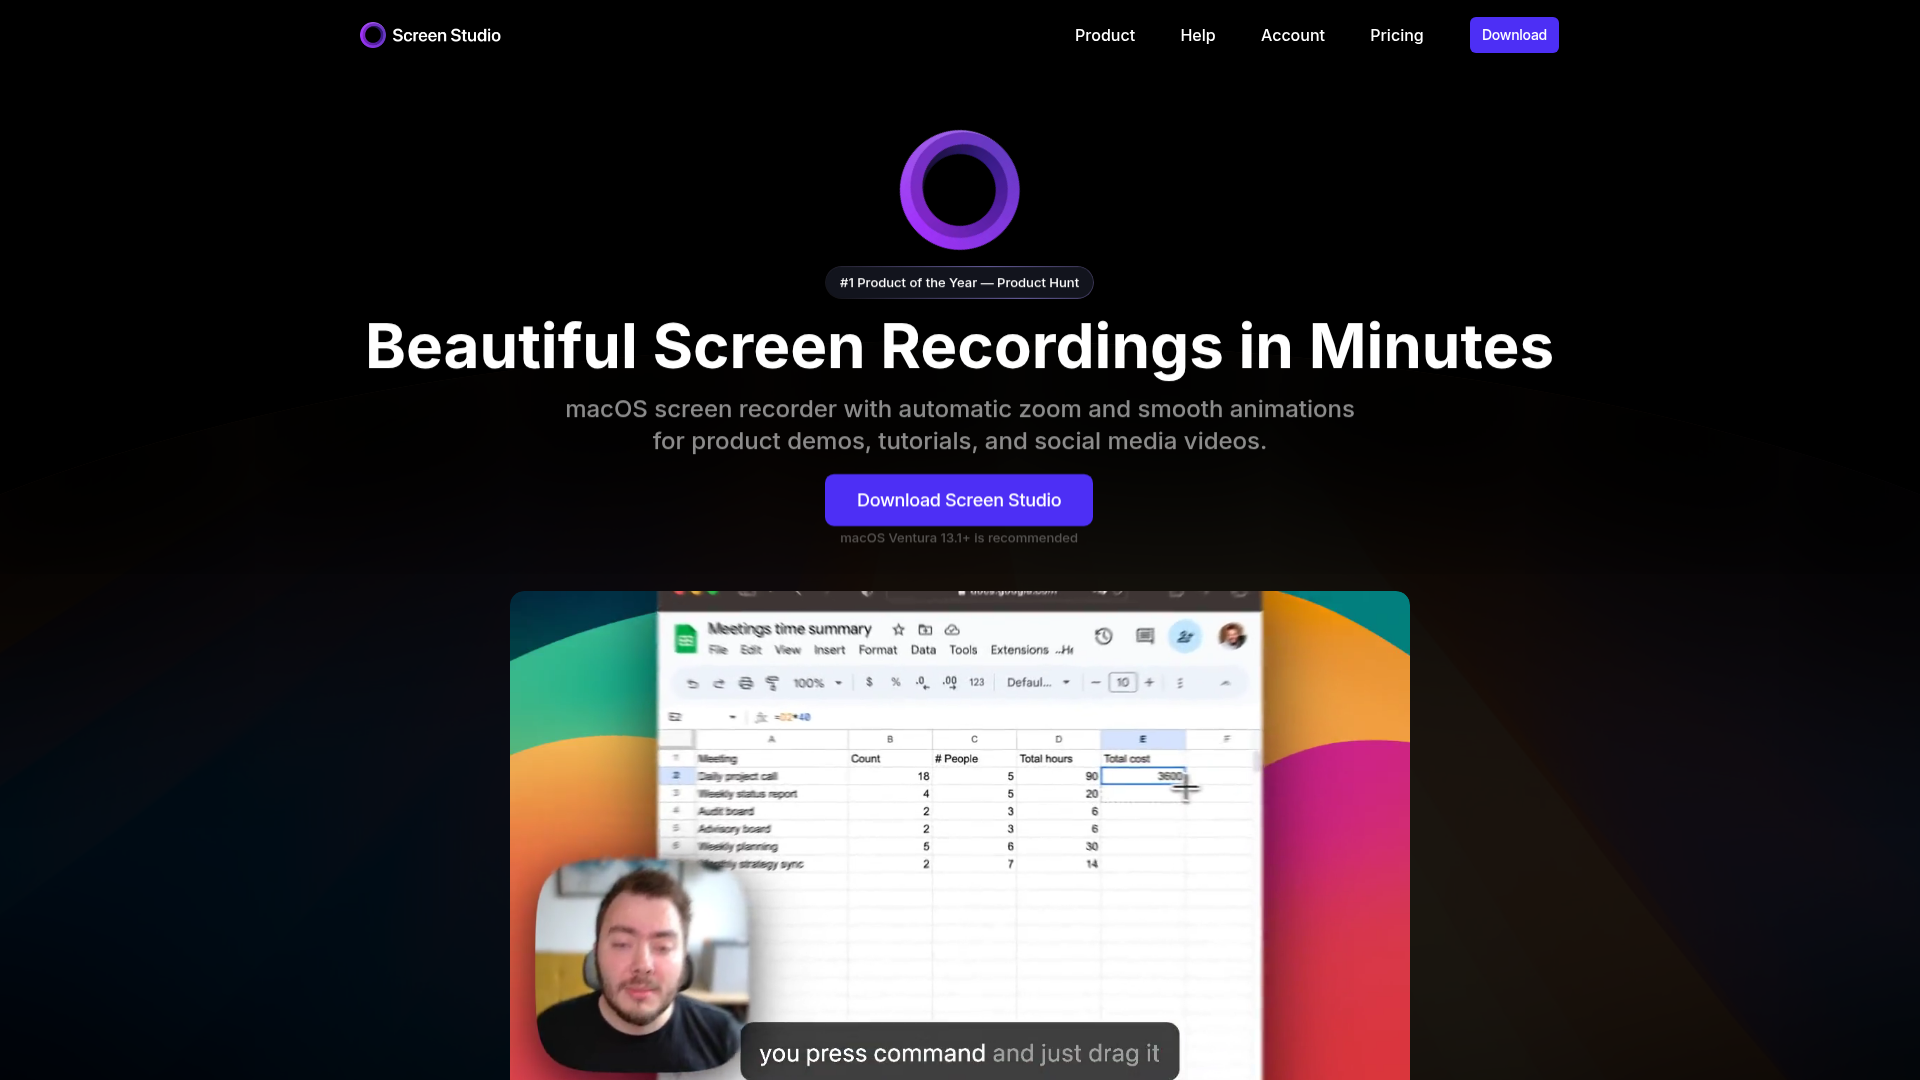Select column E header in the spreadsheet
1920x1080 pixels.
point(1143,739)
